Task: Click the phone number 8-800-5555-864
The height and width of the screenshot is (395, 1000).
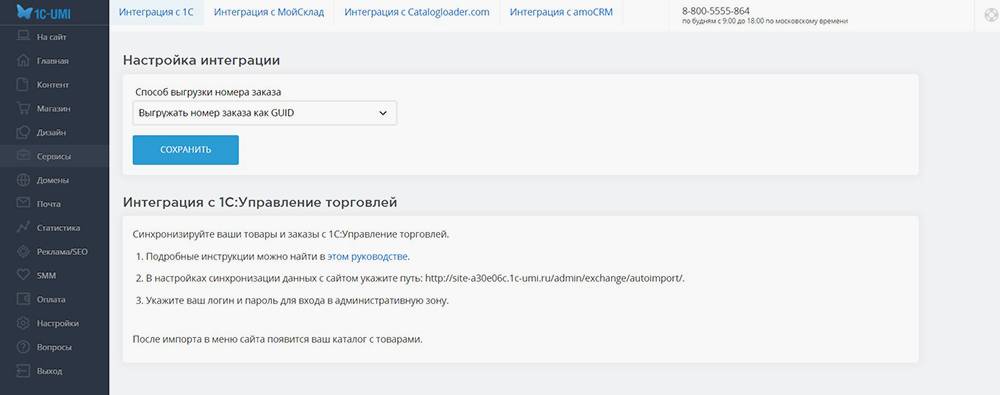Action: 716,11
